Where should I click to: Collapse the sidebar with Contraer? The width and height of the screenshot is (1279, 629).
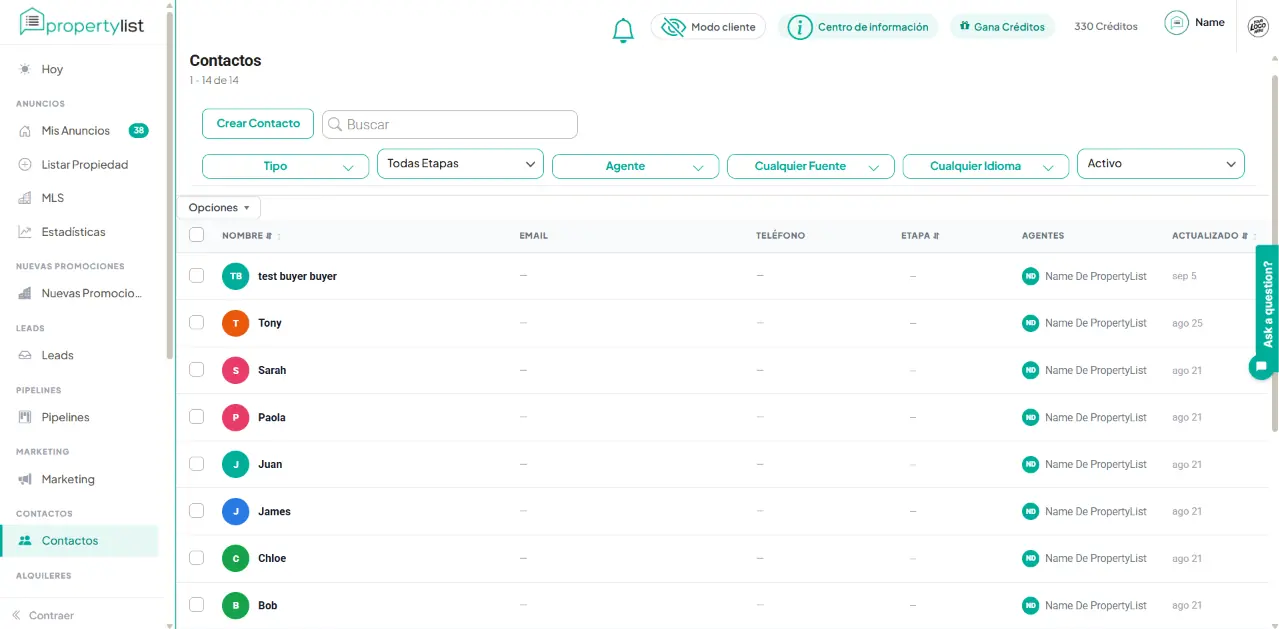coord(44,615)
